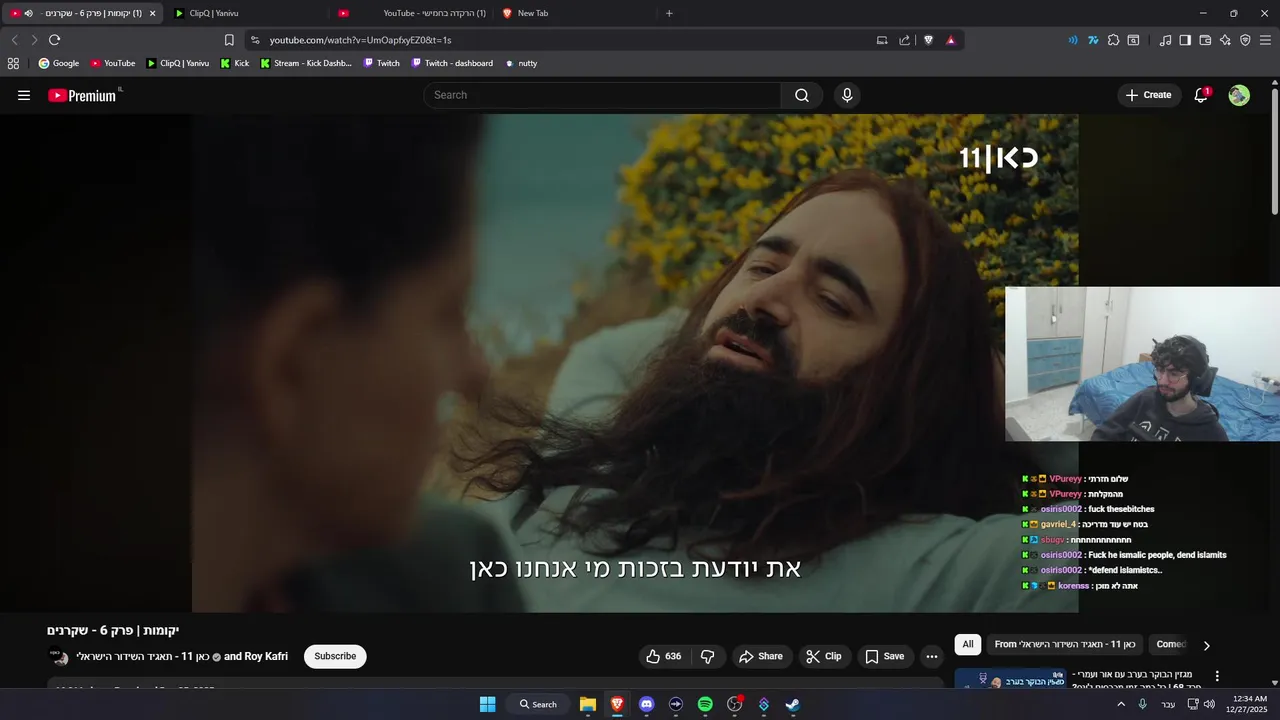Image resolution: width=1280 pixels, height=720 pixels.
Task: Click the browser address bar URL
Action: (360, 40)
